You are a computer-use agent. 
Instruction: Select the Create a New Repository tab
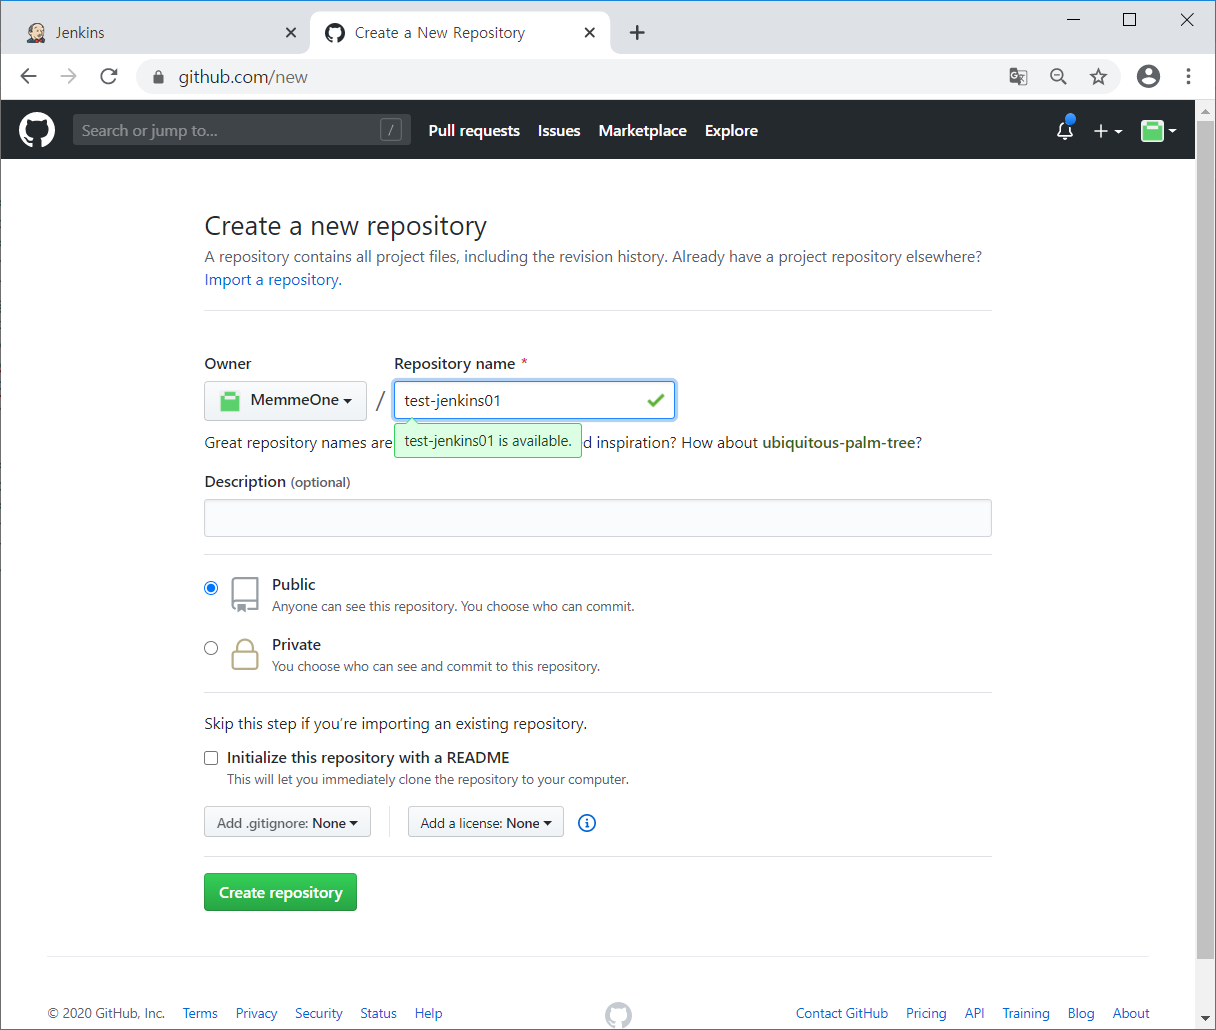460,33
